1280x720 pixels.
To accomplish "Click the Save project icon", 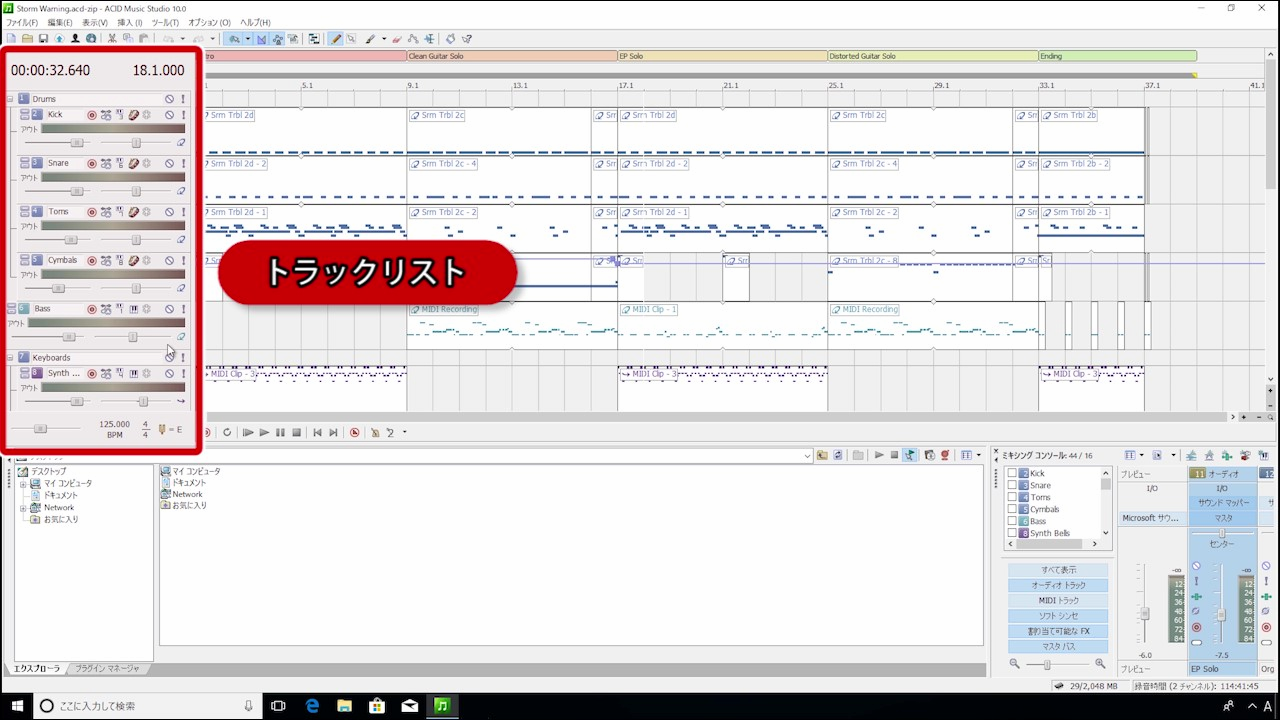I will click(43, 39).
